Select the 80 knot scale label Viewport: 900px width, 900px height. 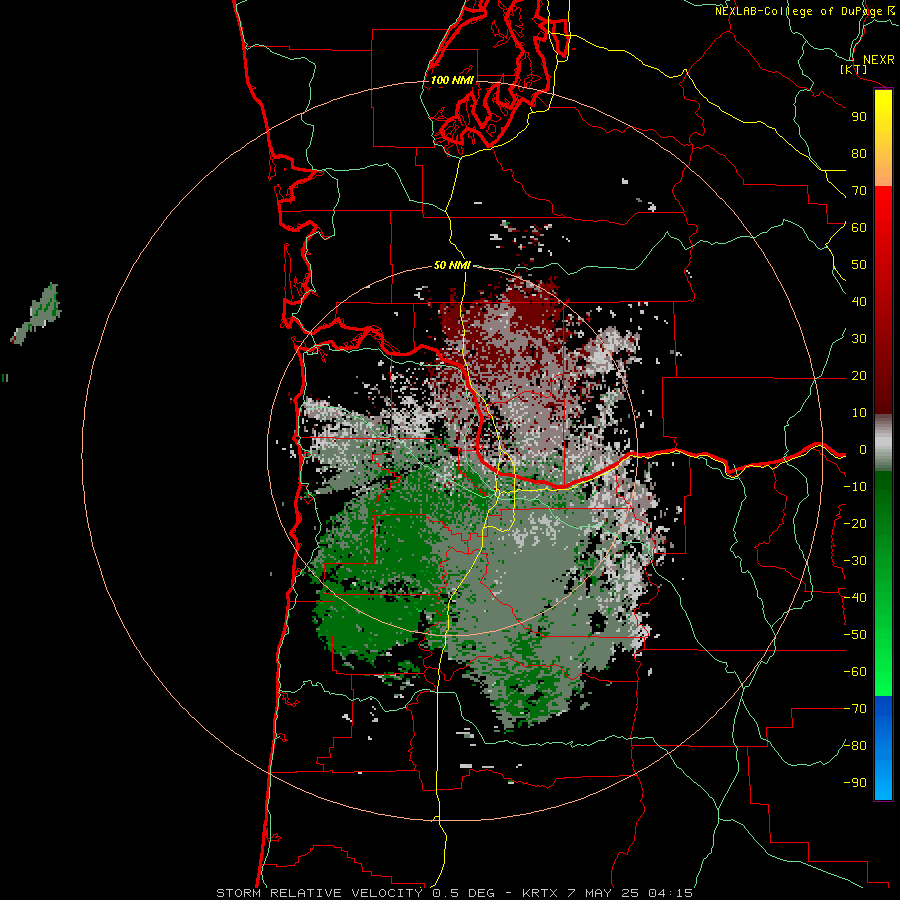[x=859, y=154]
